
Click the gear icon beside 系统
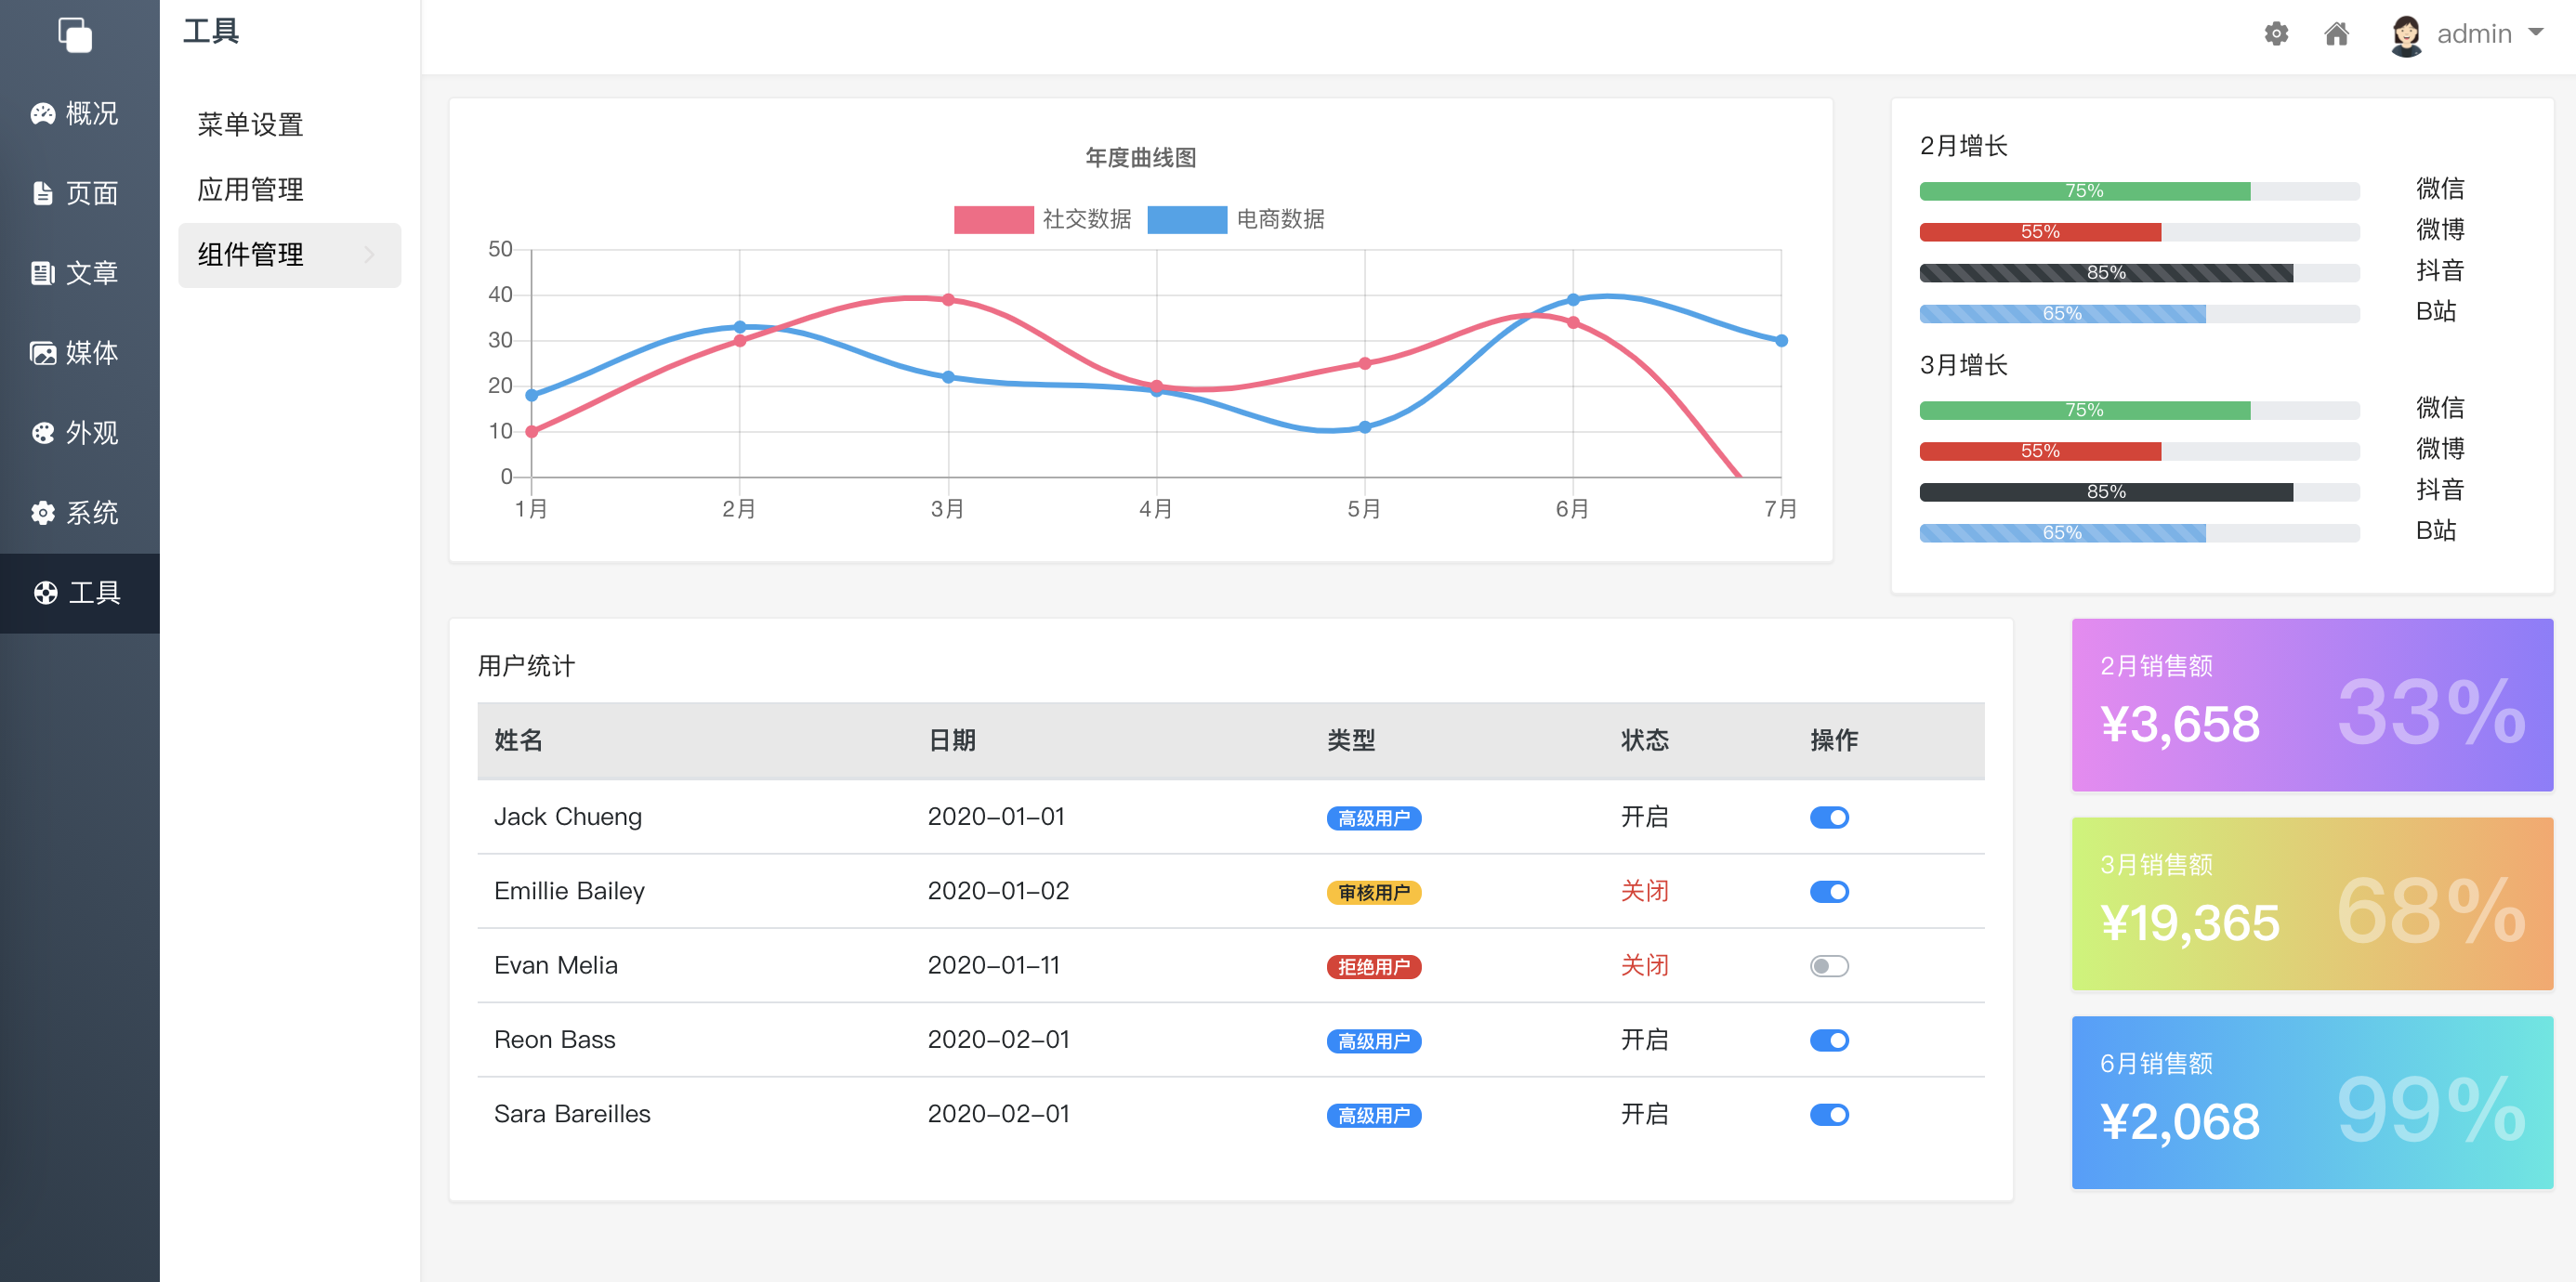43,514
